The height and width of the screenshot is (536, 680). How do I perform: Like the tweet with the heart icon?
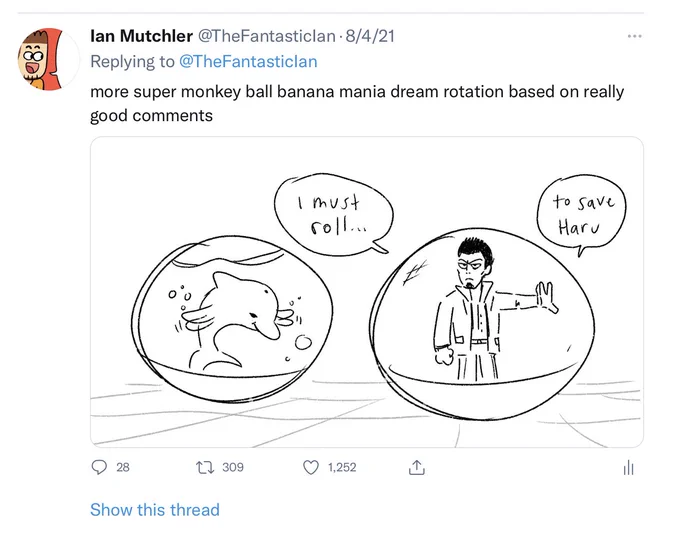pos(311,467)
